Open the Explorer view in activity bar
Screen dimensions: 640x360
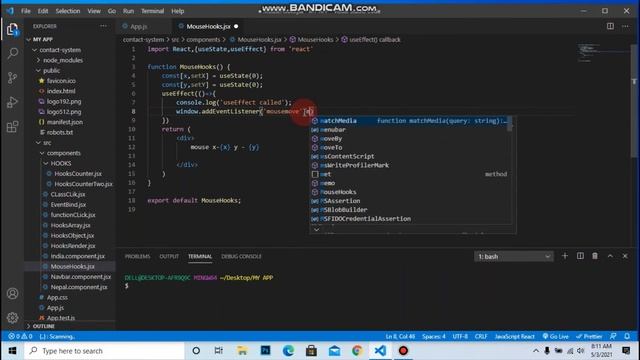coord(12,29)
